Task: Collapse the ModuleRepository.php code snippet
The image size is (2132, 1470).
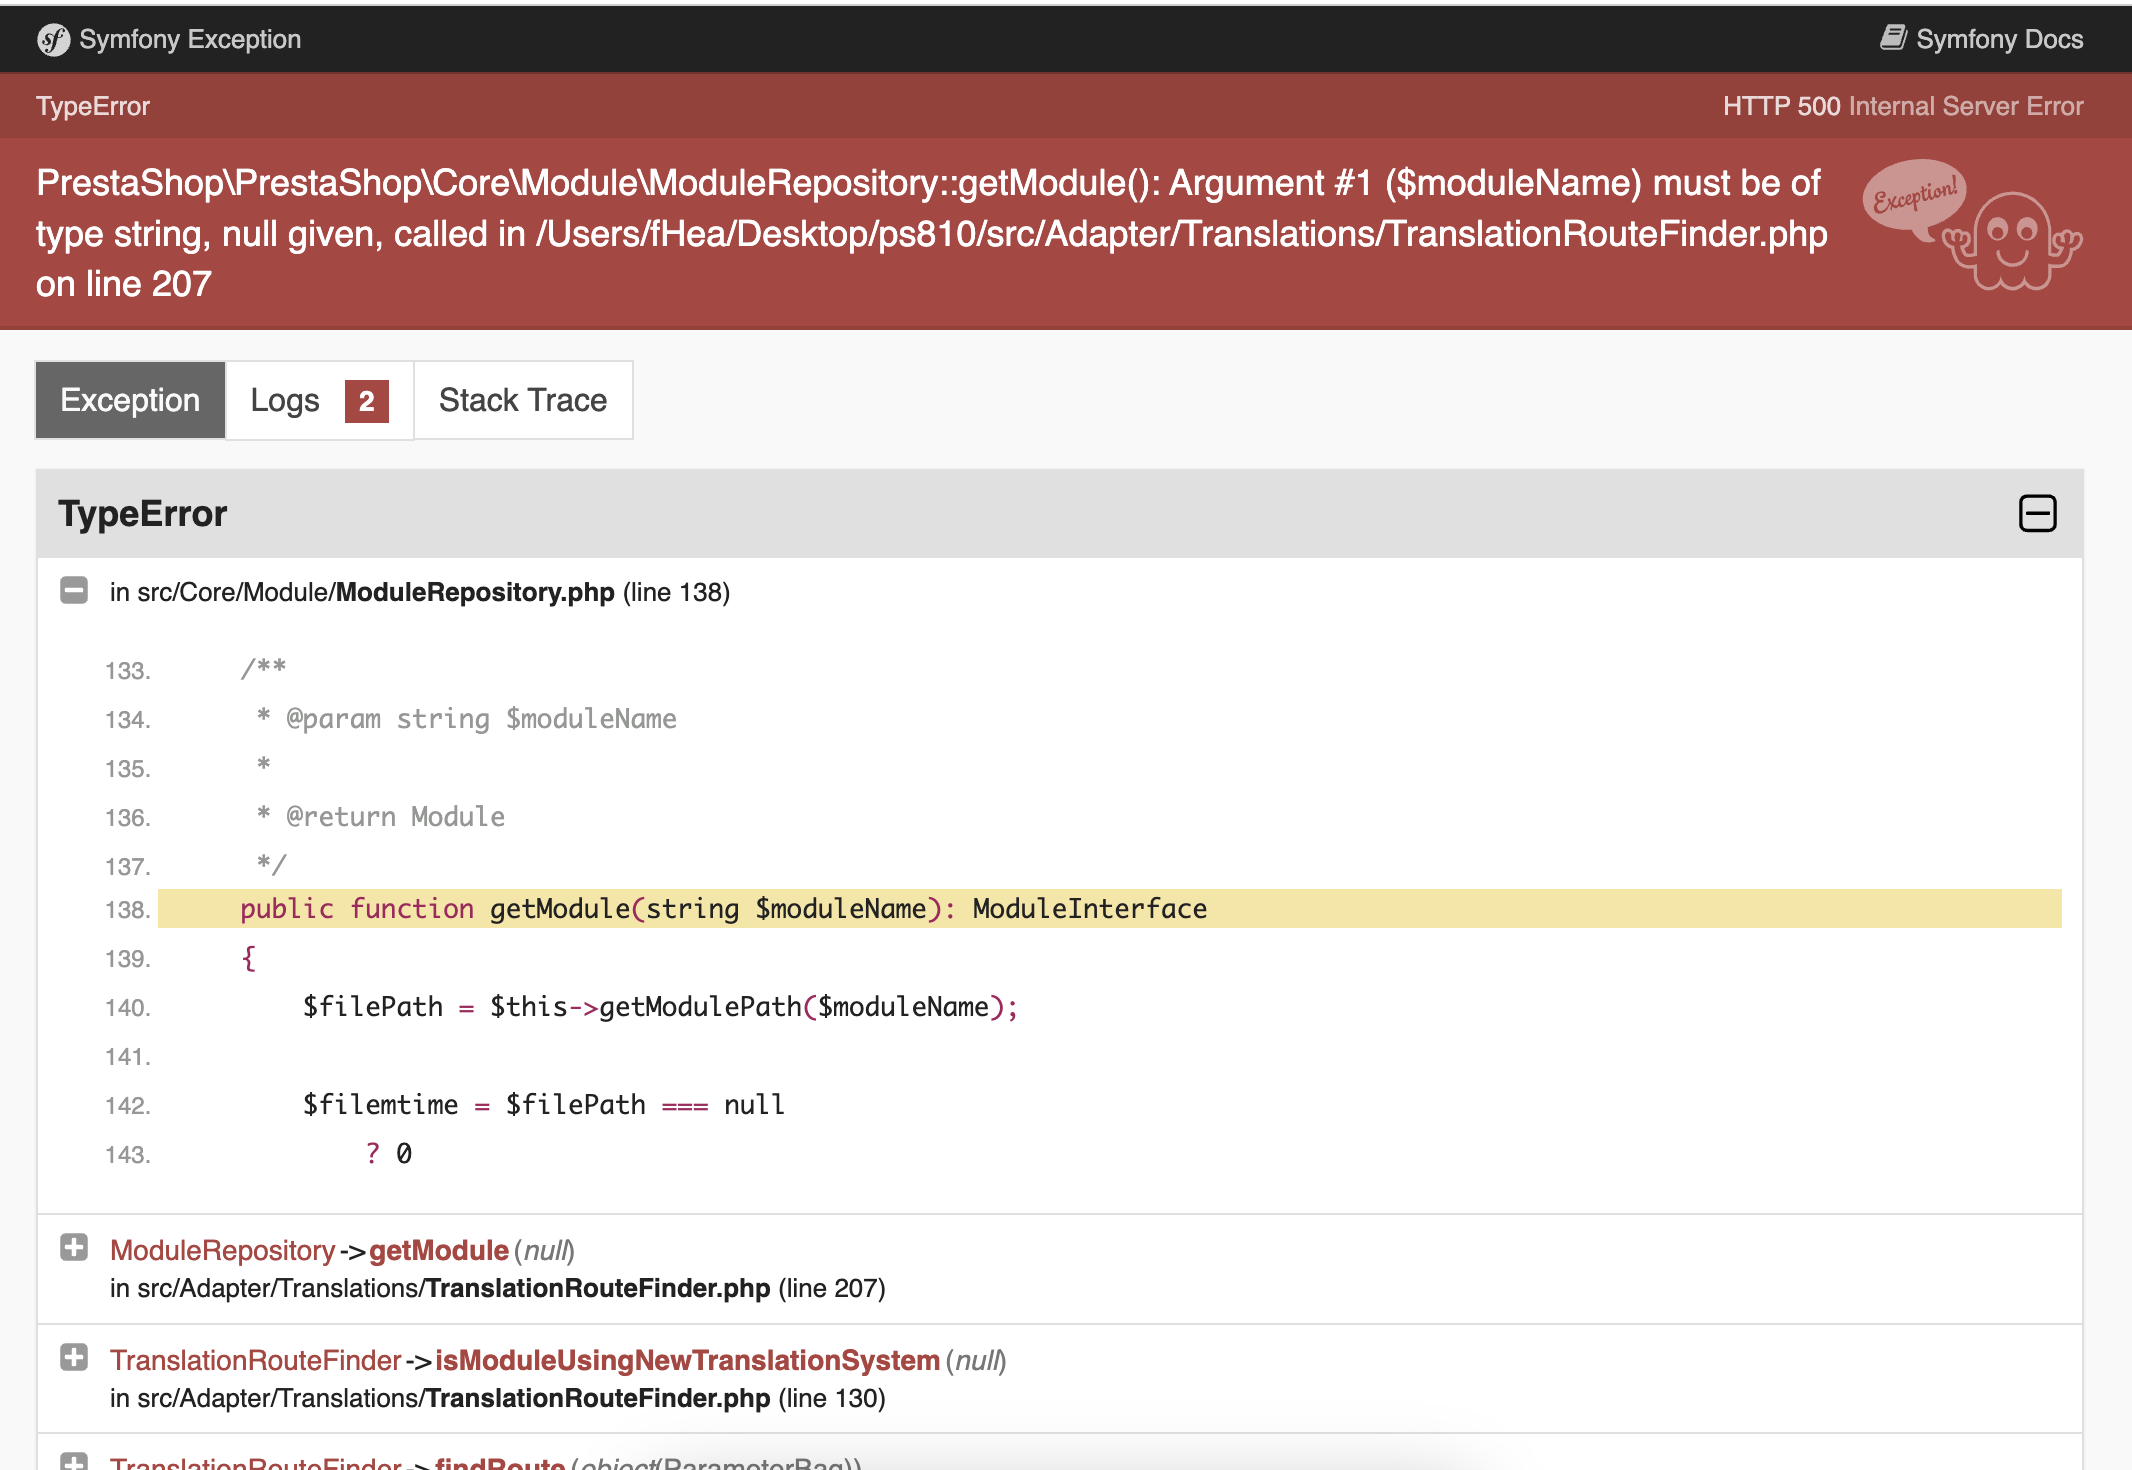Action: click(x=73, y=590)
